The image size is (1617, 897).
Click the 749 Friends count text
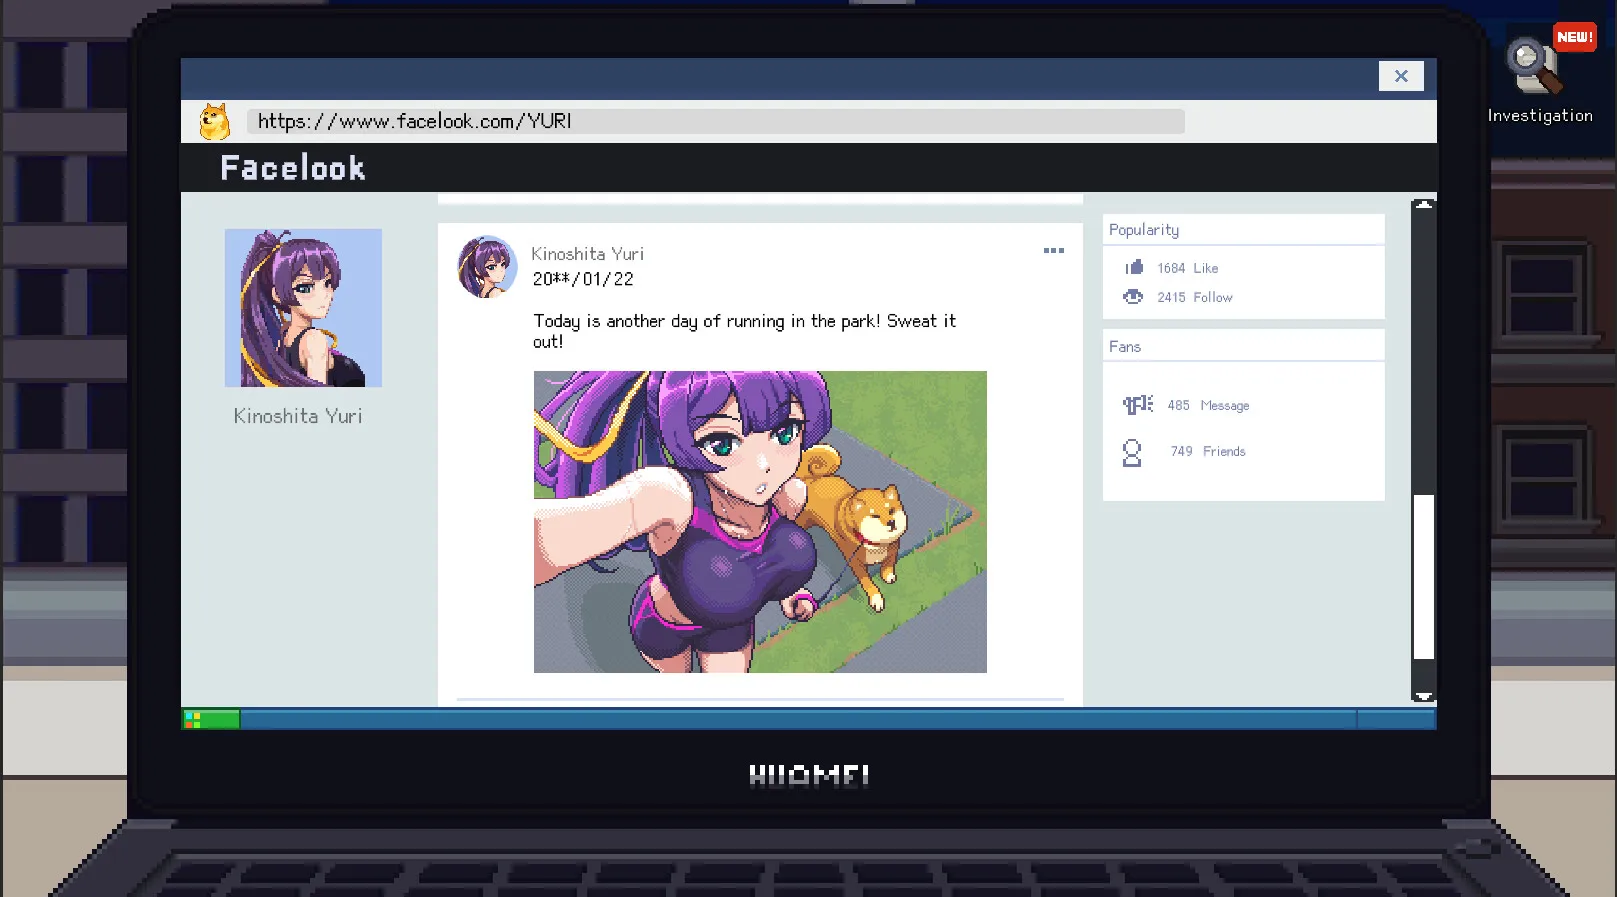(x=1208, y=451)
